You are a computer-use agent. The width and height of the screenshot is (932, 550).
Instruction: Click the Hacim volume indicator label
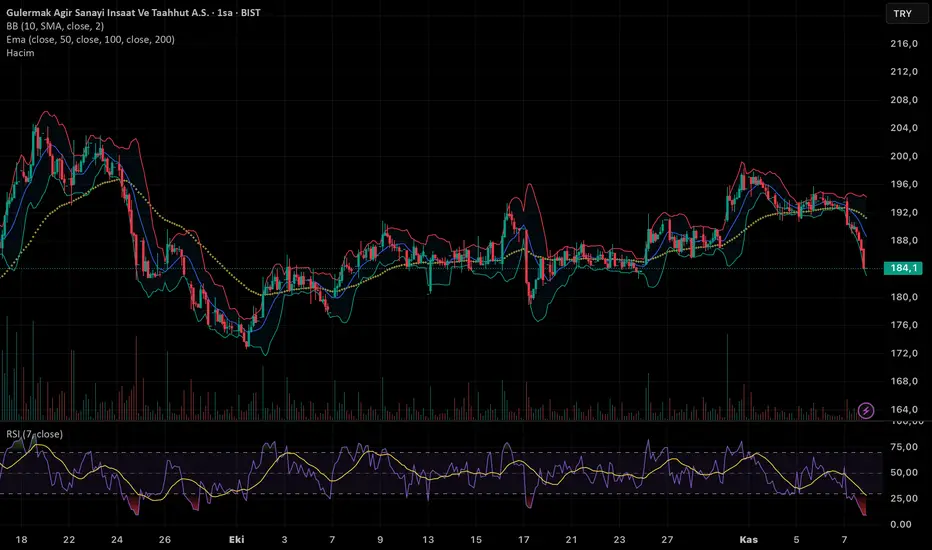(20, 53)
